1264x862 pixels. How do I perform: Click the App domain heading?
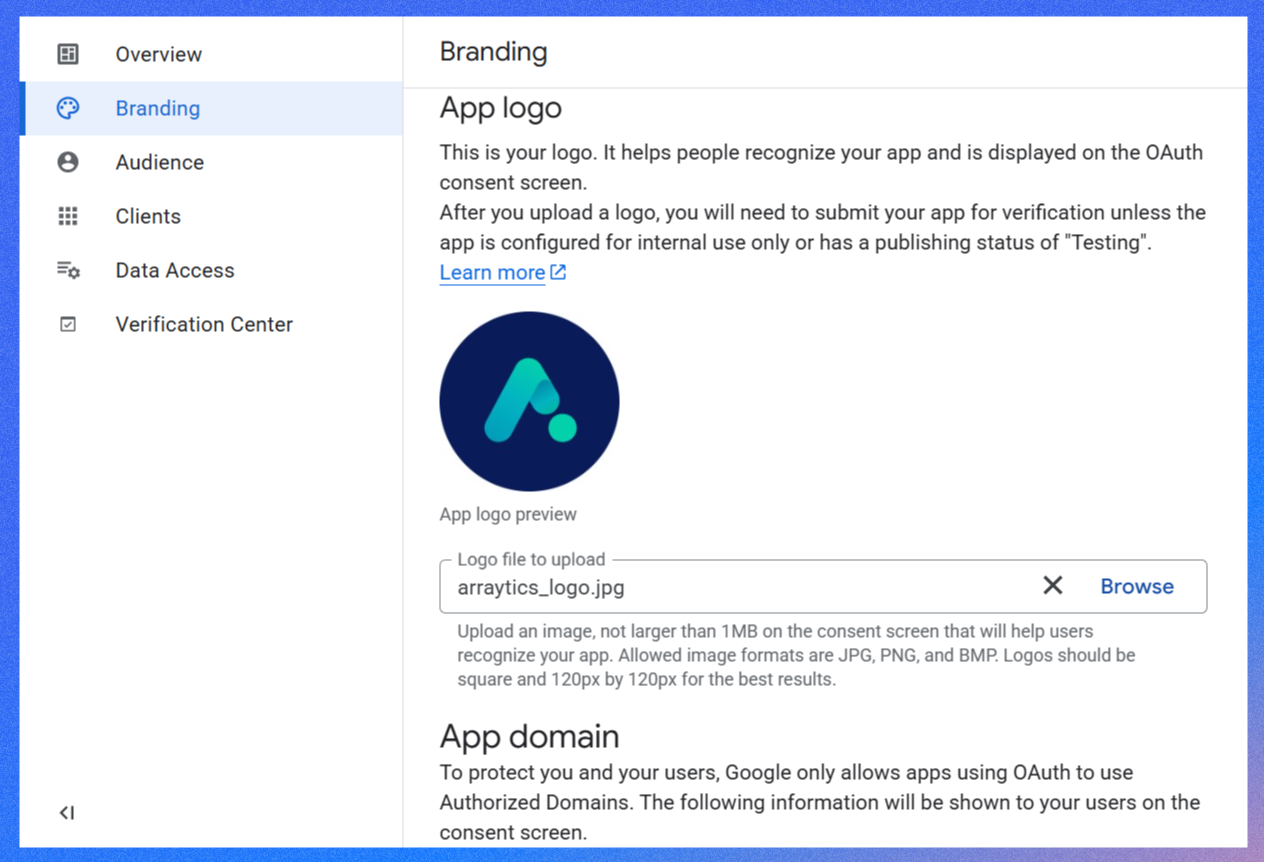coord(530,736)
